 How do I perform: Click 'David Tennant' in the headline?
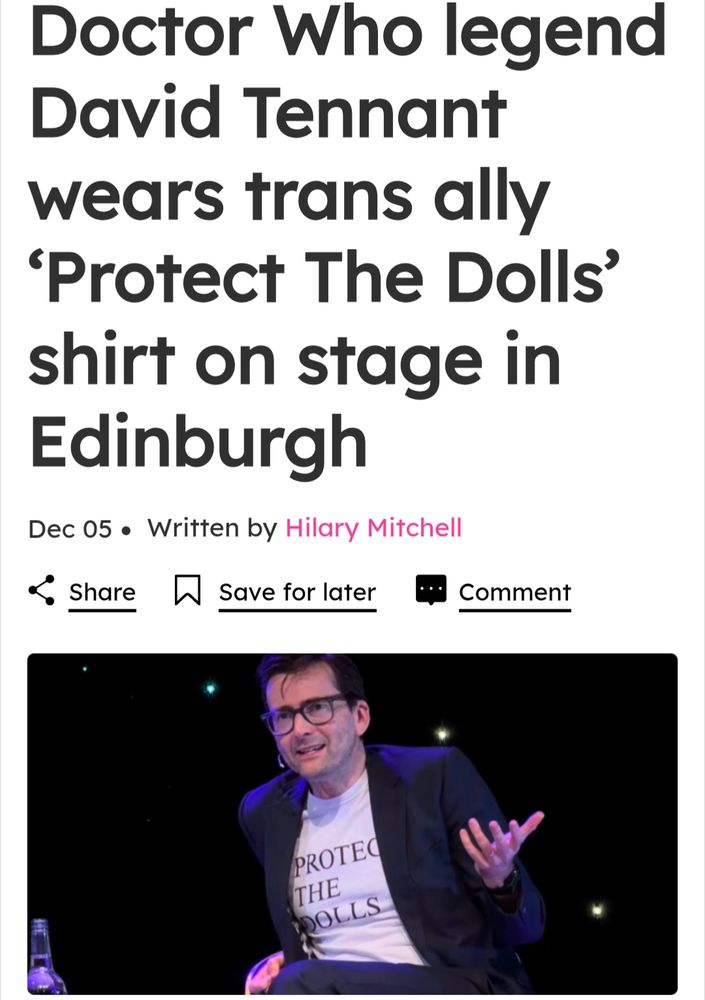[x=268, y=114]
